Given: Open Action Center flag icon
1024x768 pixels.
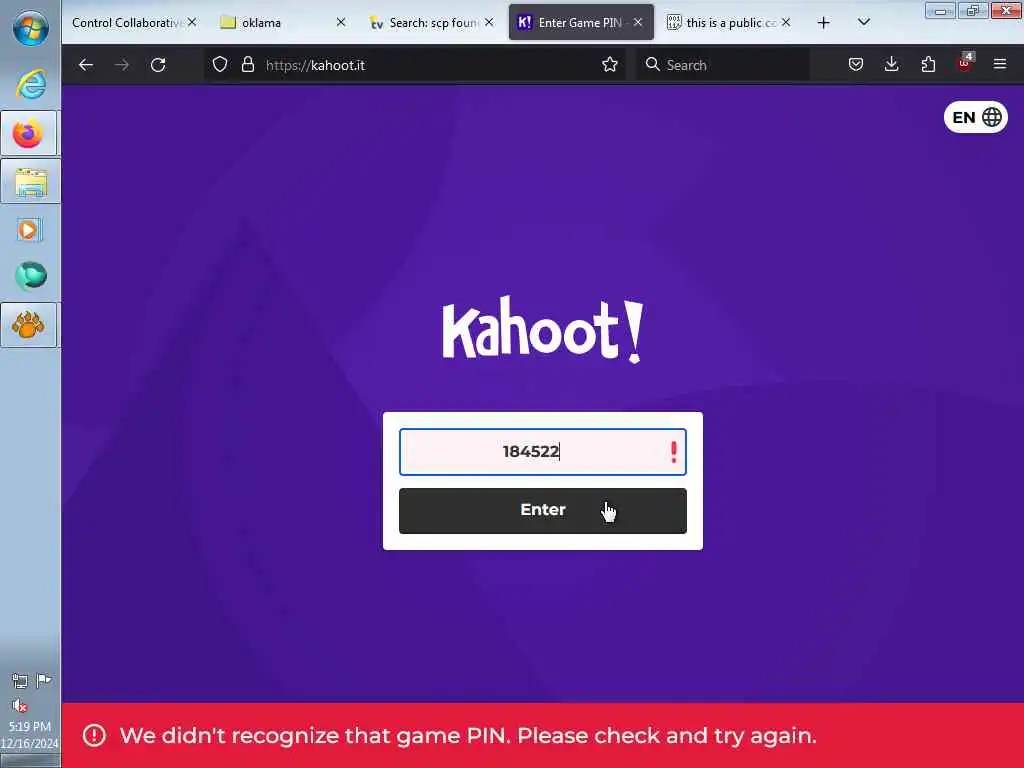Looking at the screenshot, I should coord(44,681).
